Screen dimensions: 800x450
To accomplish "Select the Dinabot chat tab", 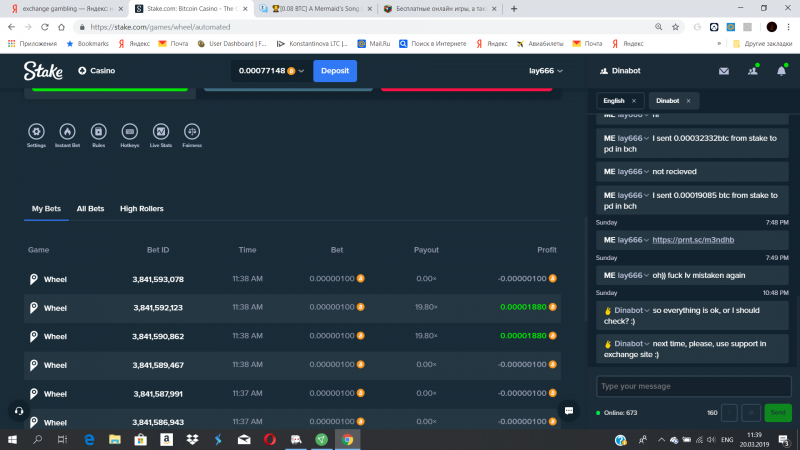I will coord(667,101).
